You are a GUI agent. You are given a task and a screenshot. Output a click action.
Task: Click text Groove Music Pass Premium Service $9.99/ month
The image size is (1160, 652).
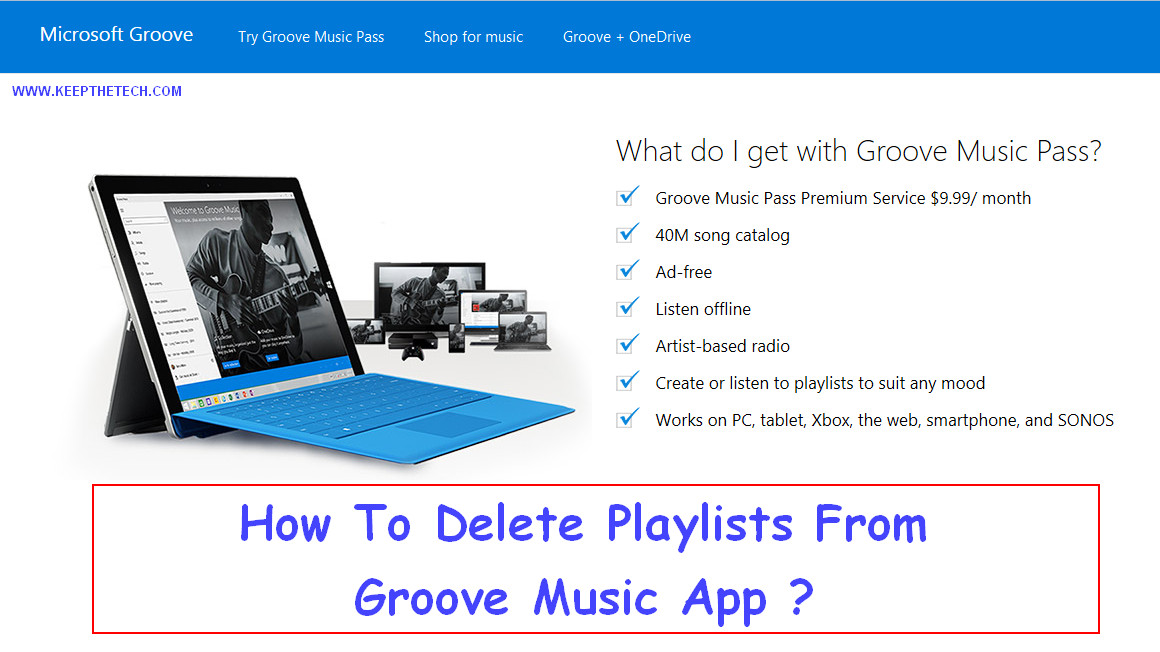tap(843, 198)
